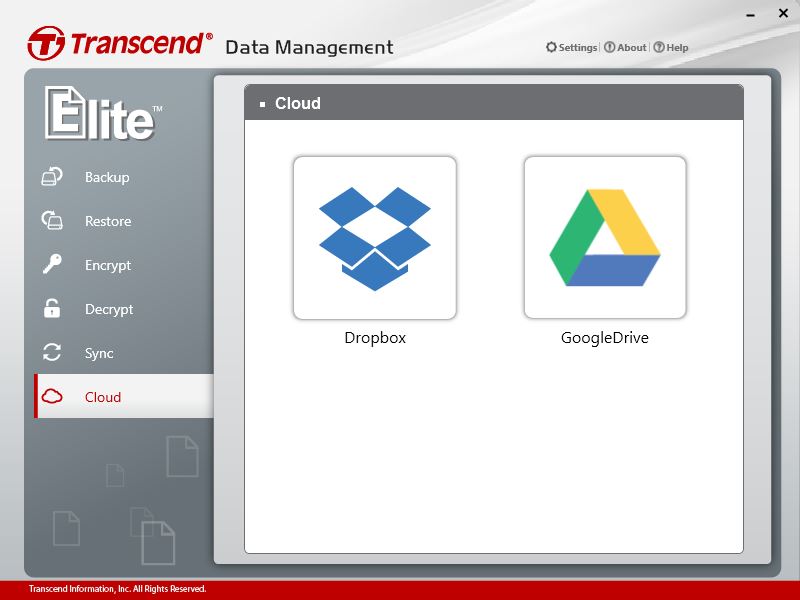Go to the Encrypt menu label
Screen dimensions: 800x600
click(108, 265)
